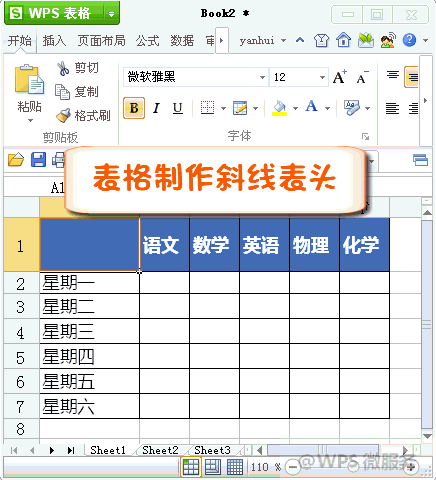Screen dimensions: 436x480
Task: Select the 语文 header cell
Action: 164,244
